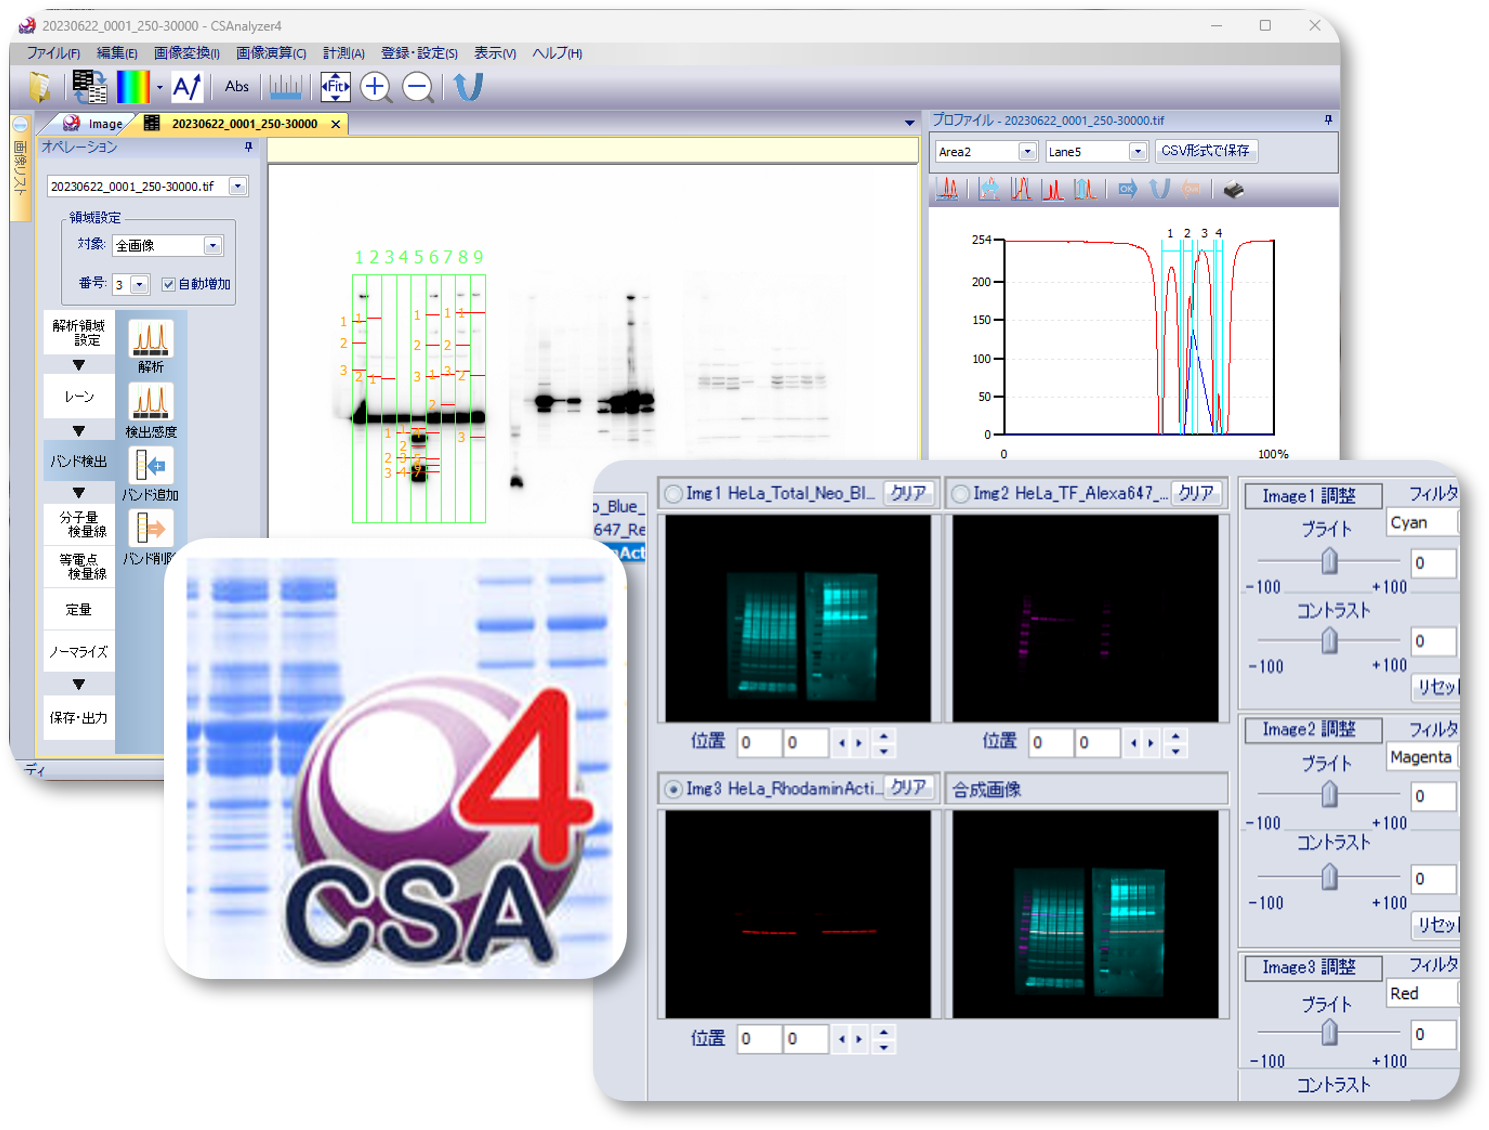Select the Img3 HeLa_RhodaminActi radio button
The height and width of the screenshot is (1130, 1489).
[x=674, y=790]
